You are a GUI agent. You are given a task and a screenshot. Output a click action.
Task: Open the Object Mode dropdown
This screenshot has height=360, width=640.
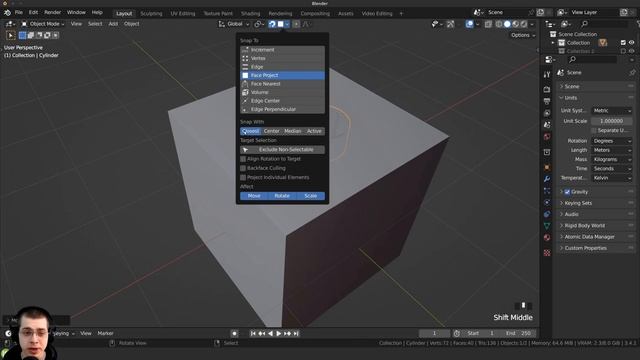point(42,24)
